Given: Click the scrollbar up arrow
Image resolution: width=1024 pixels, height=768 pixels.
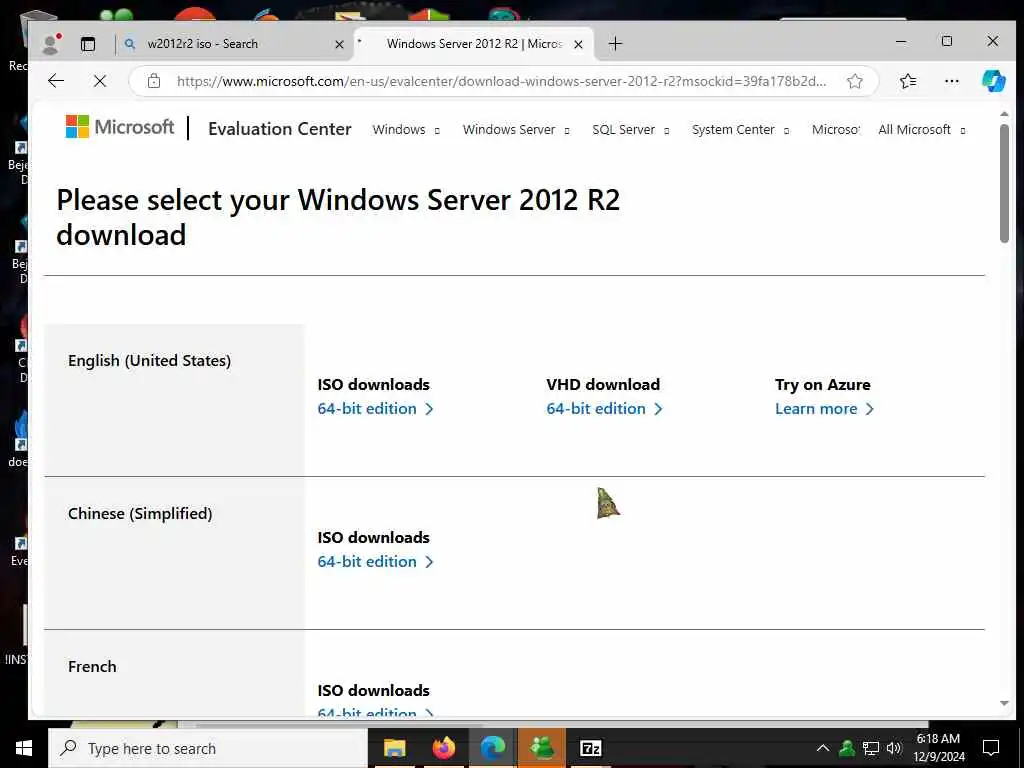Looking at the screenshot, I should coord(1004,113).
